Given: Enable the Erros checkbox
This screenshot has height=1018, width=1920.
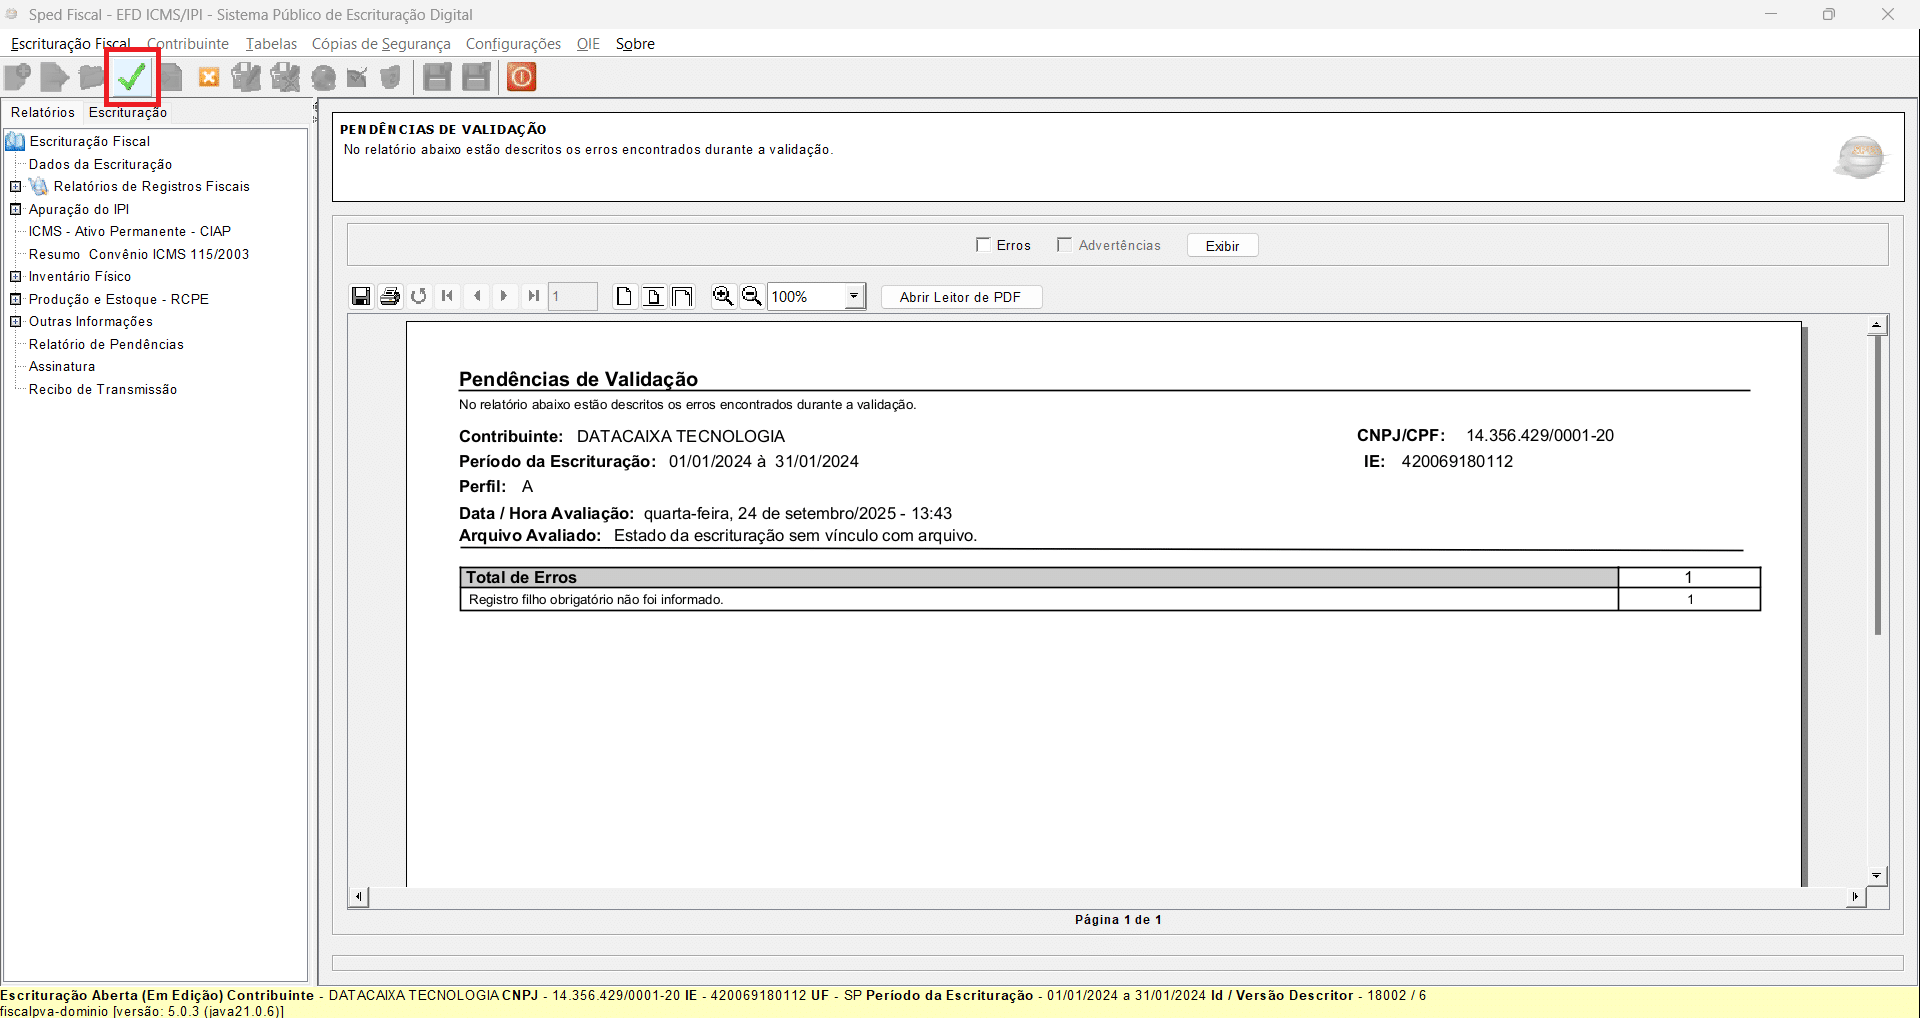Looking at the screenshot, I should point(983,245).
